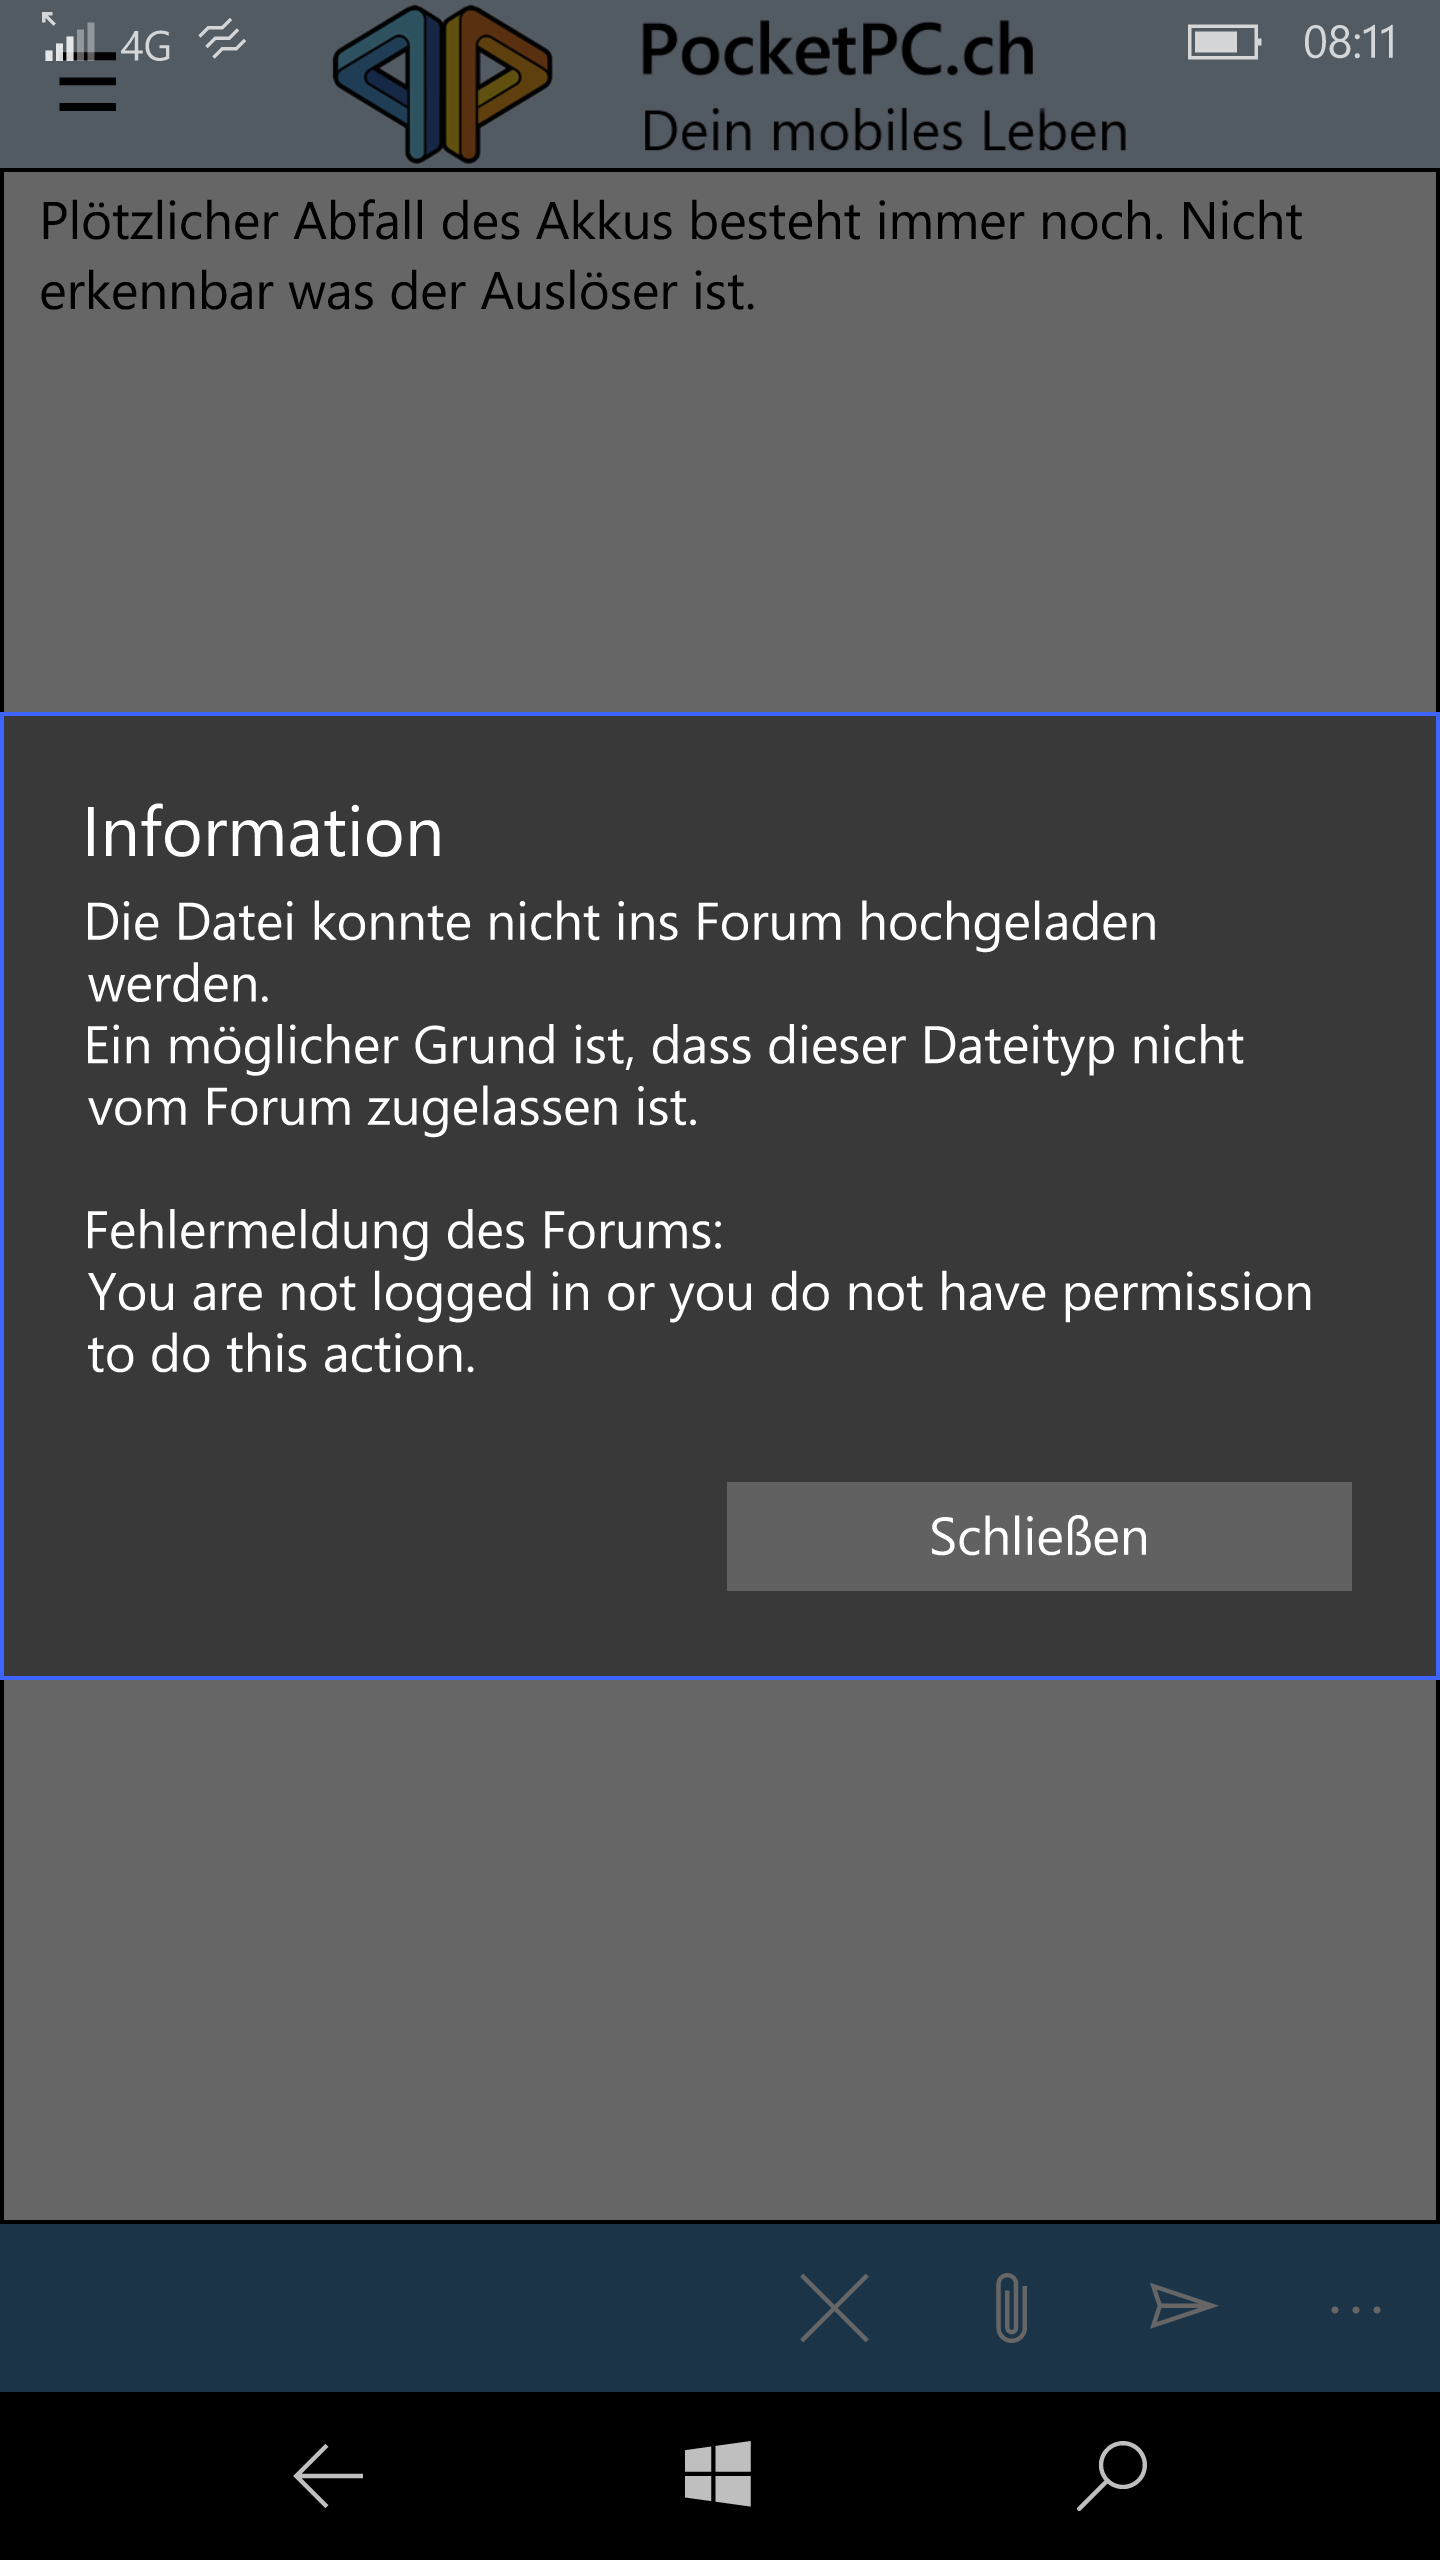1440x2560 pixels.
Task: Attach a file using the paperclip icon
Action: pos(1011,2308)
